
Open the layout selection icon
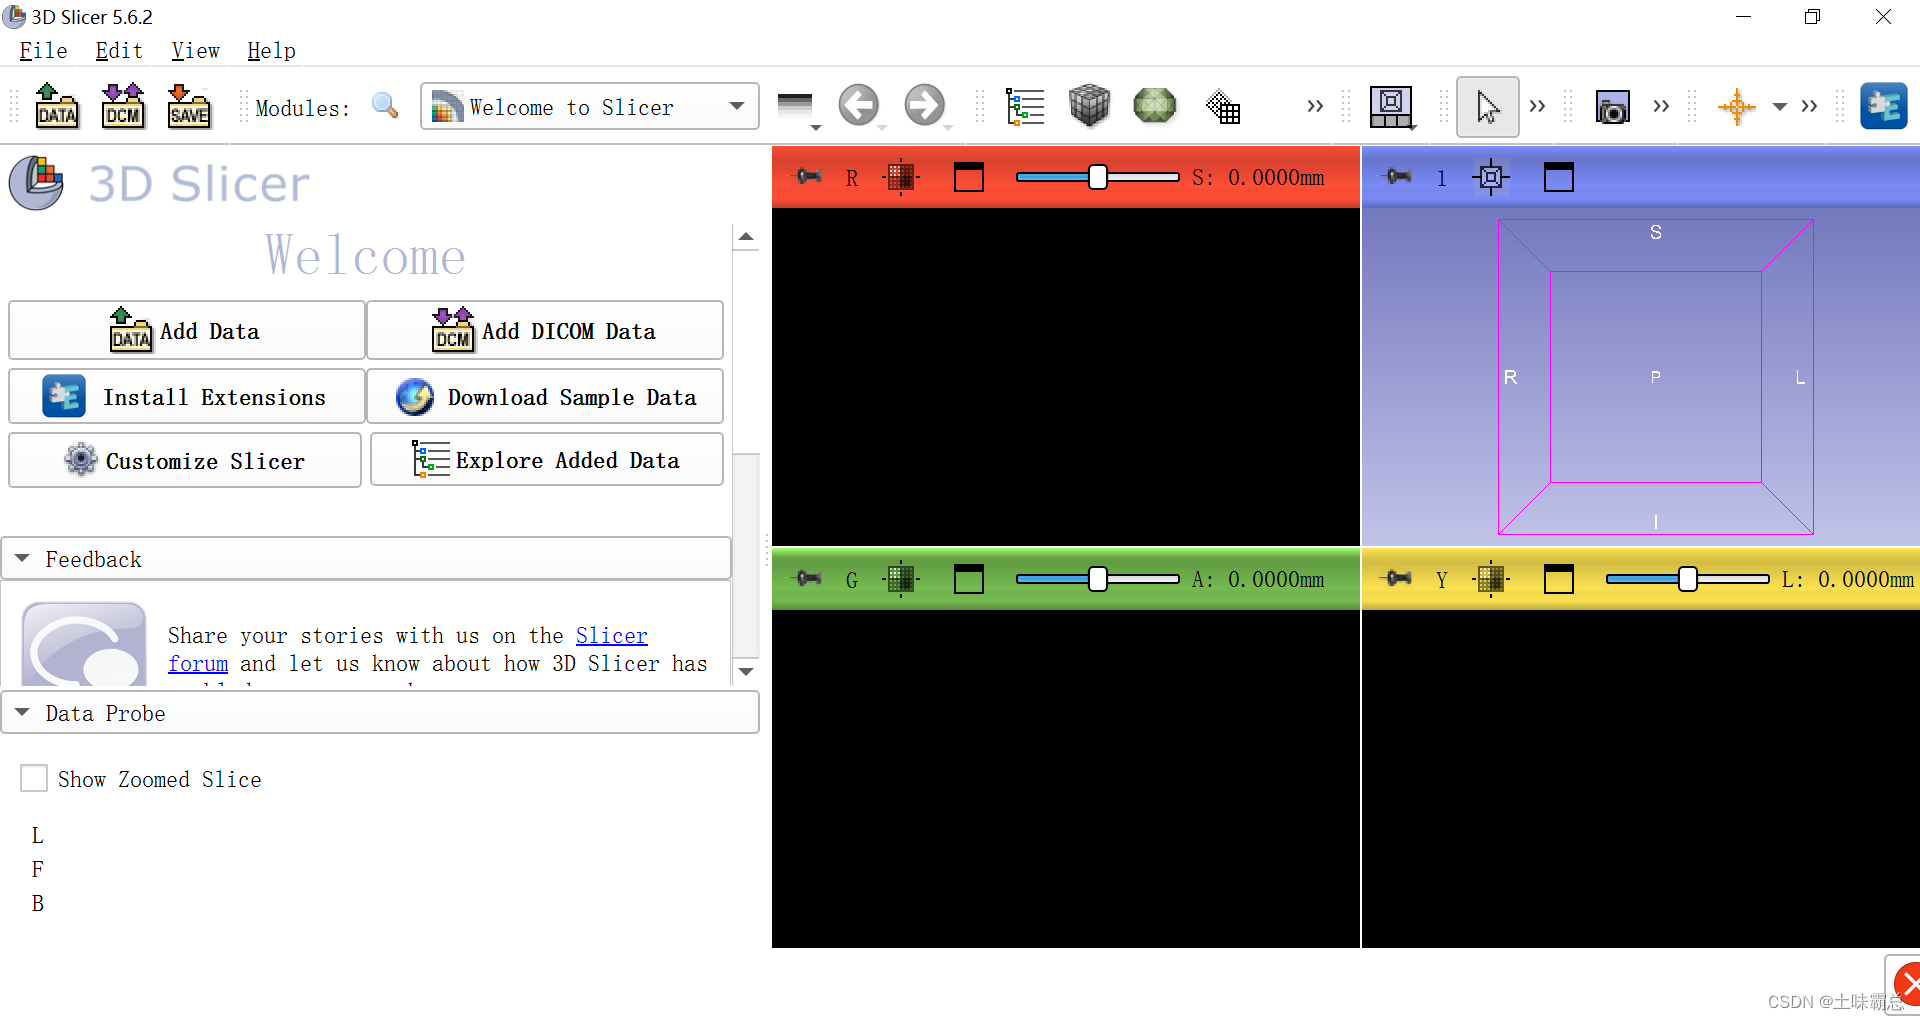pos(1391,106)
